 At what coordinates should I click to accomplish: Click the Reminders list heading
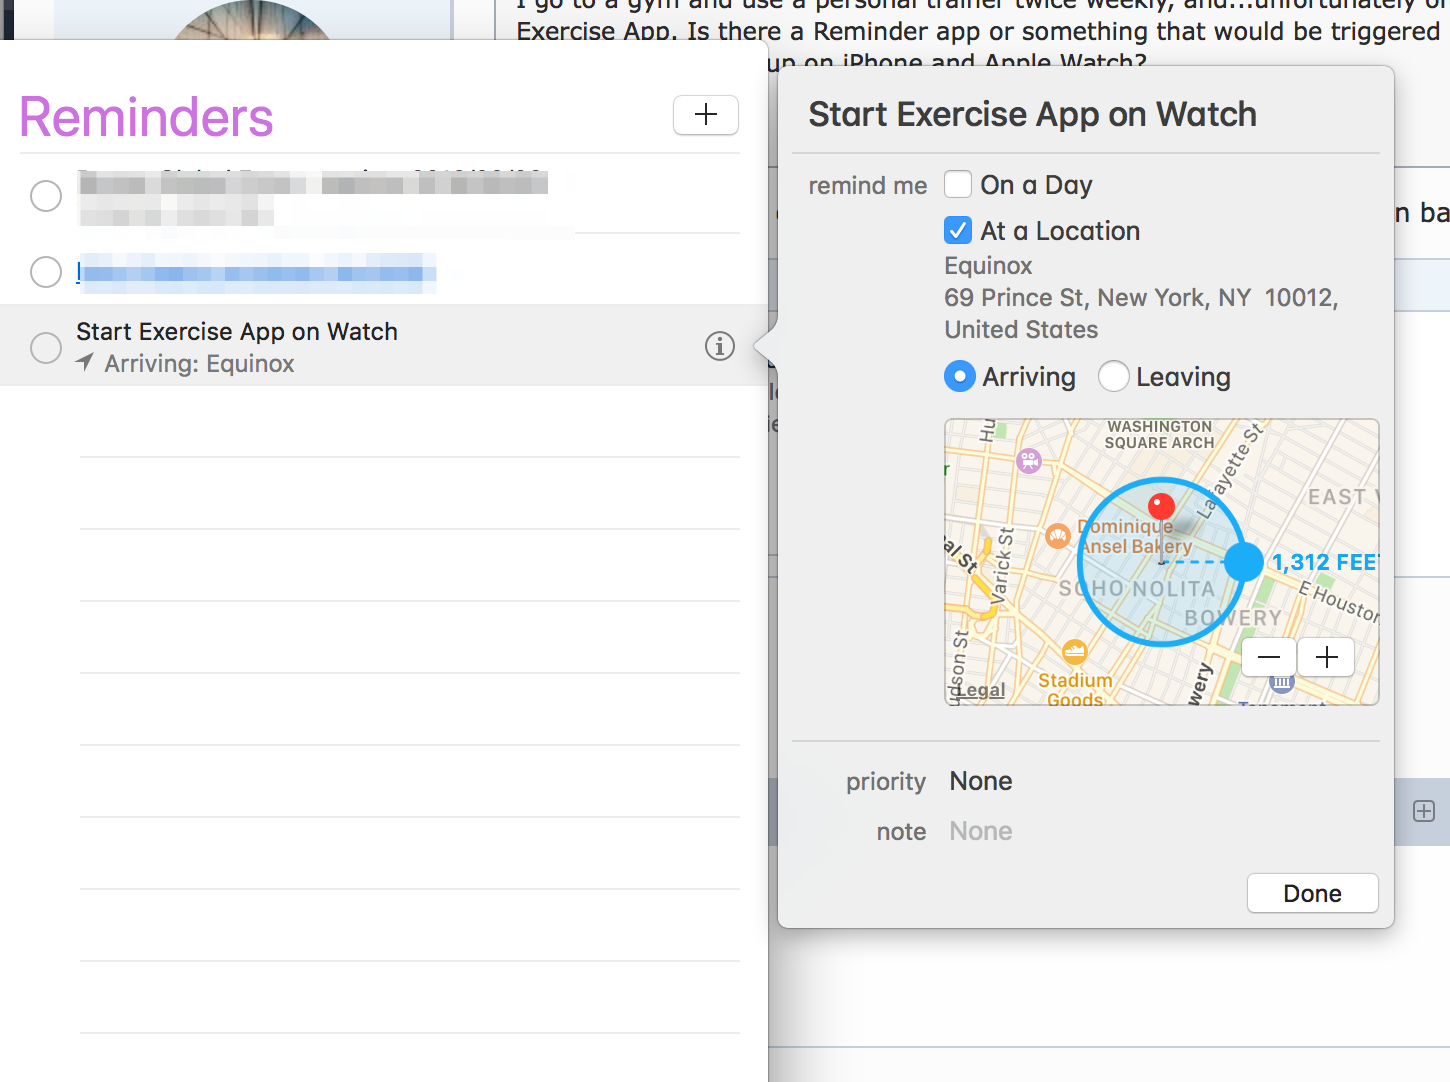(146, 117)
